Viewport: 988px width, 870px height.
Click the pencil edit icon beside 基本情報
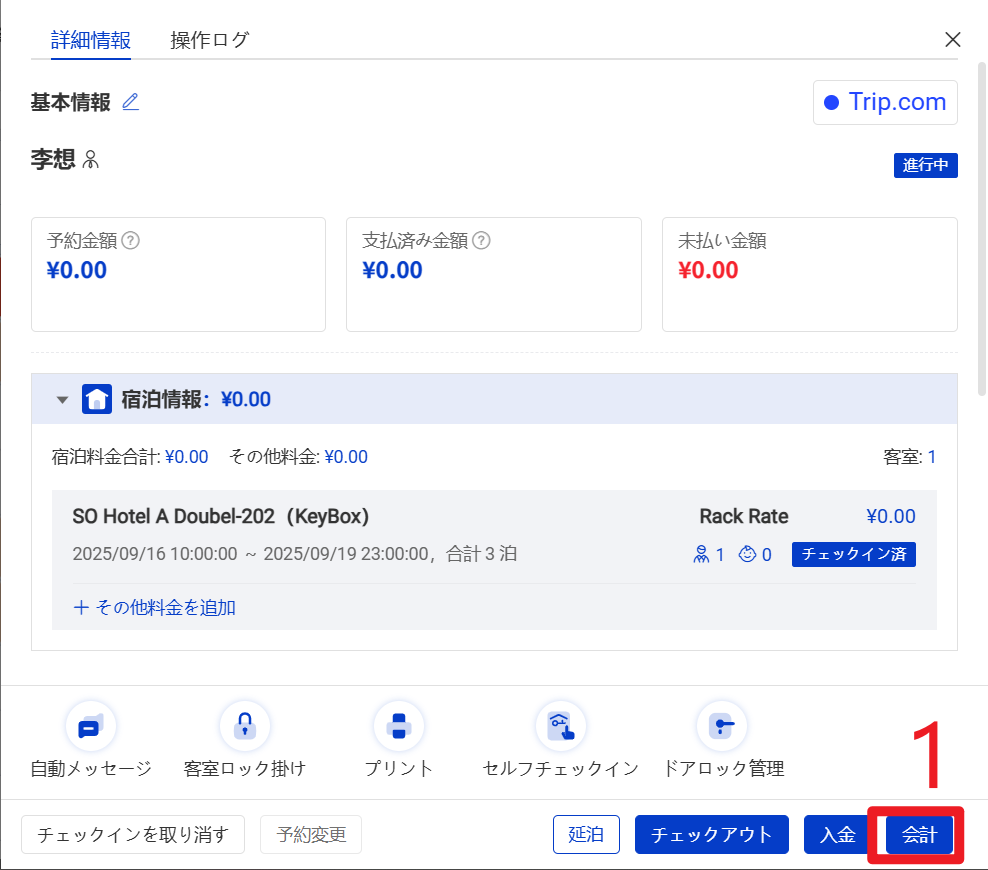[130, 102]
